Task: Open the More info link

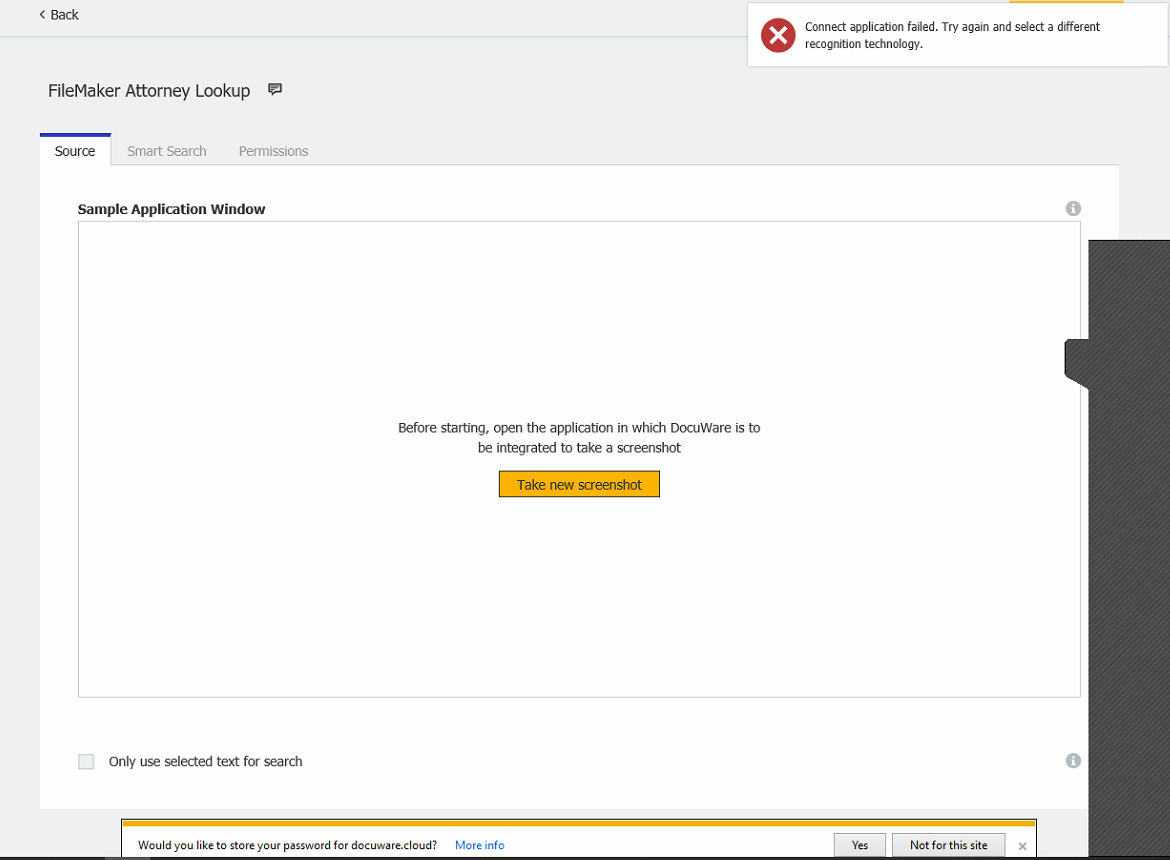Action: click(479, 845)
